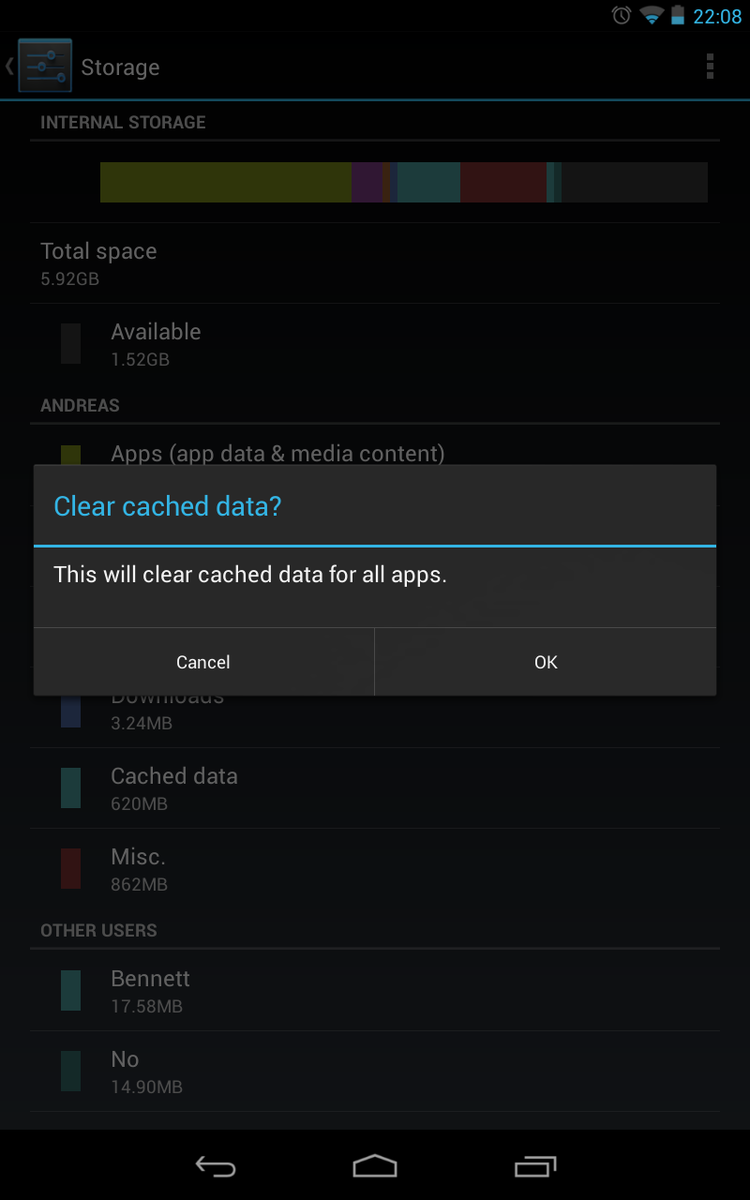This screenshot has width=750, height=1200.
Task: Open the No user storage entry
Action: [375, 1071]
